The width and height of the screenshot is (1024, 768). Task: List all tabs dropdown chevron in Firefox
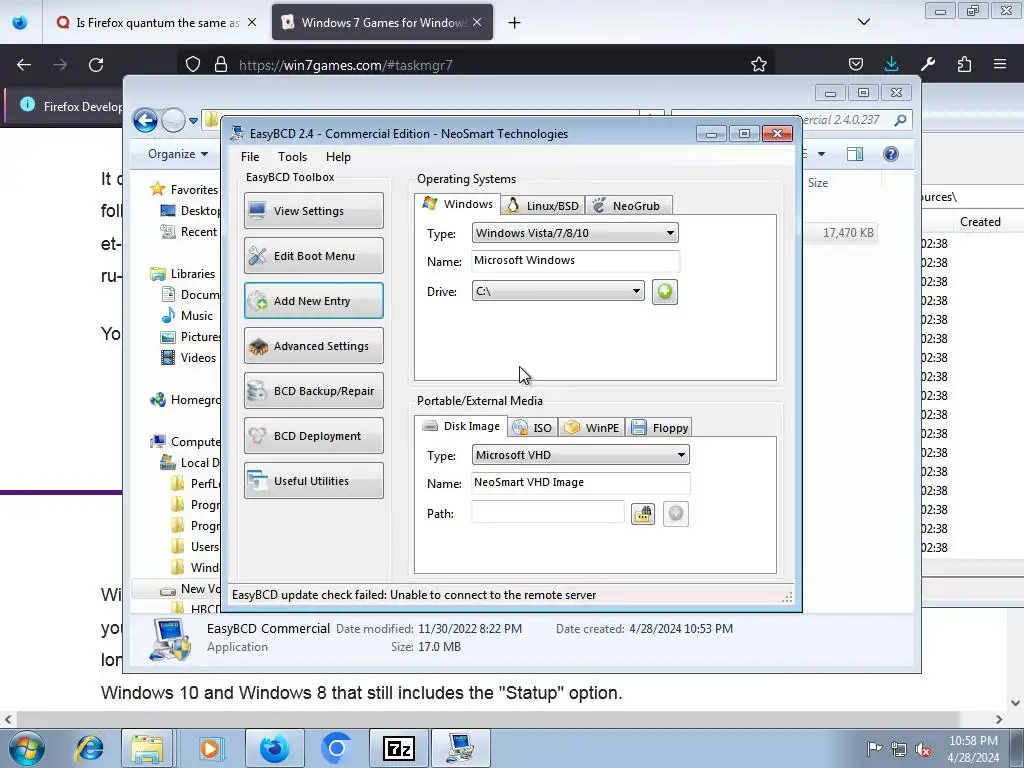(x=863, y=22)
